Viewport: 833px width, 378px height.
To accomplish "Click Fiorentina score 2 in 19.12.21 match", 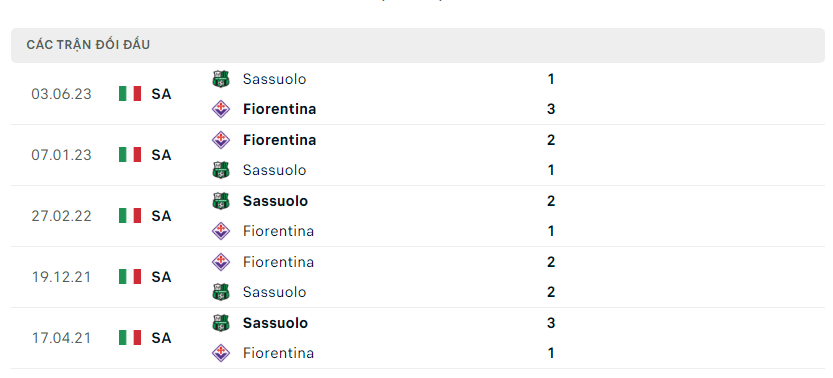I will tap(551, 262).
